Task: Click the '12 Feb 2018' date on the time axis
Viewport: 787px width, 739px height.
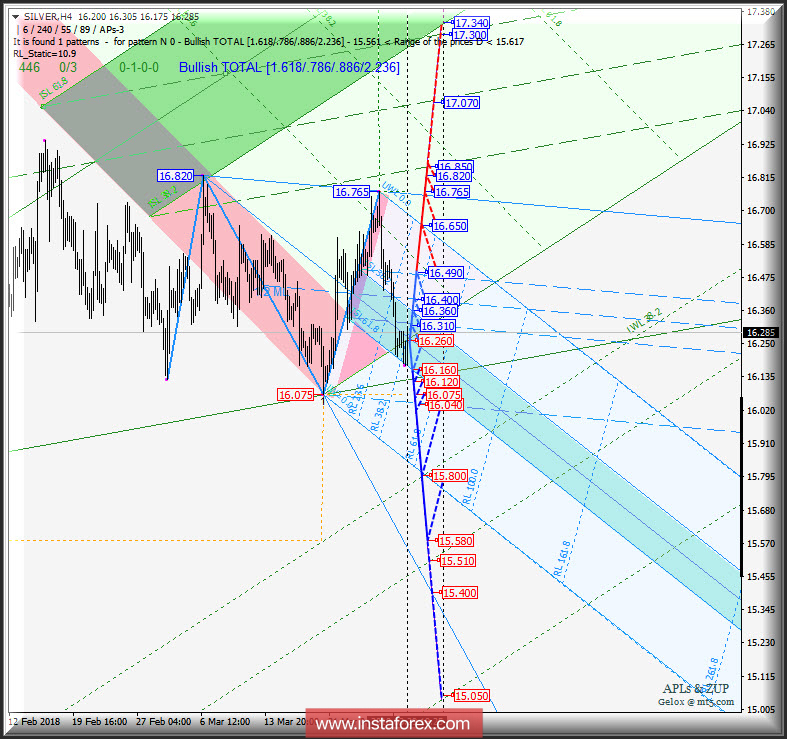Action: coord(34,722)
